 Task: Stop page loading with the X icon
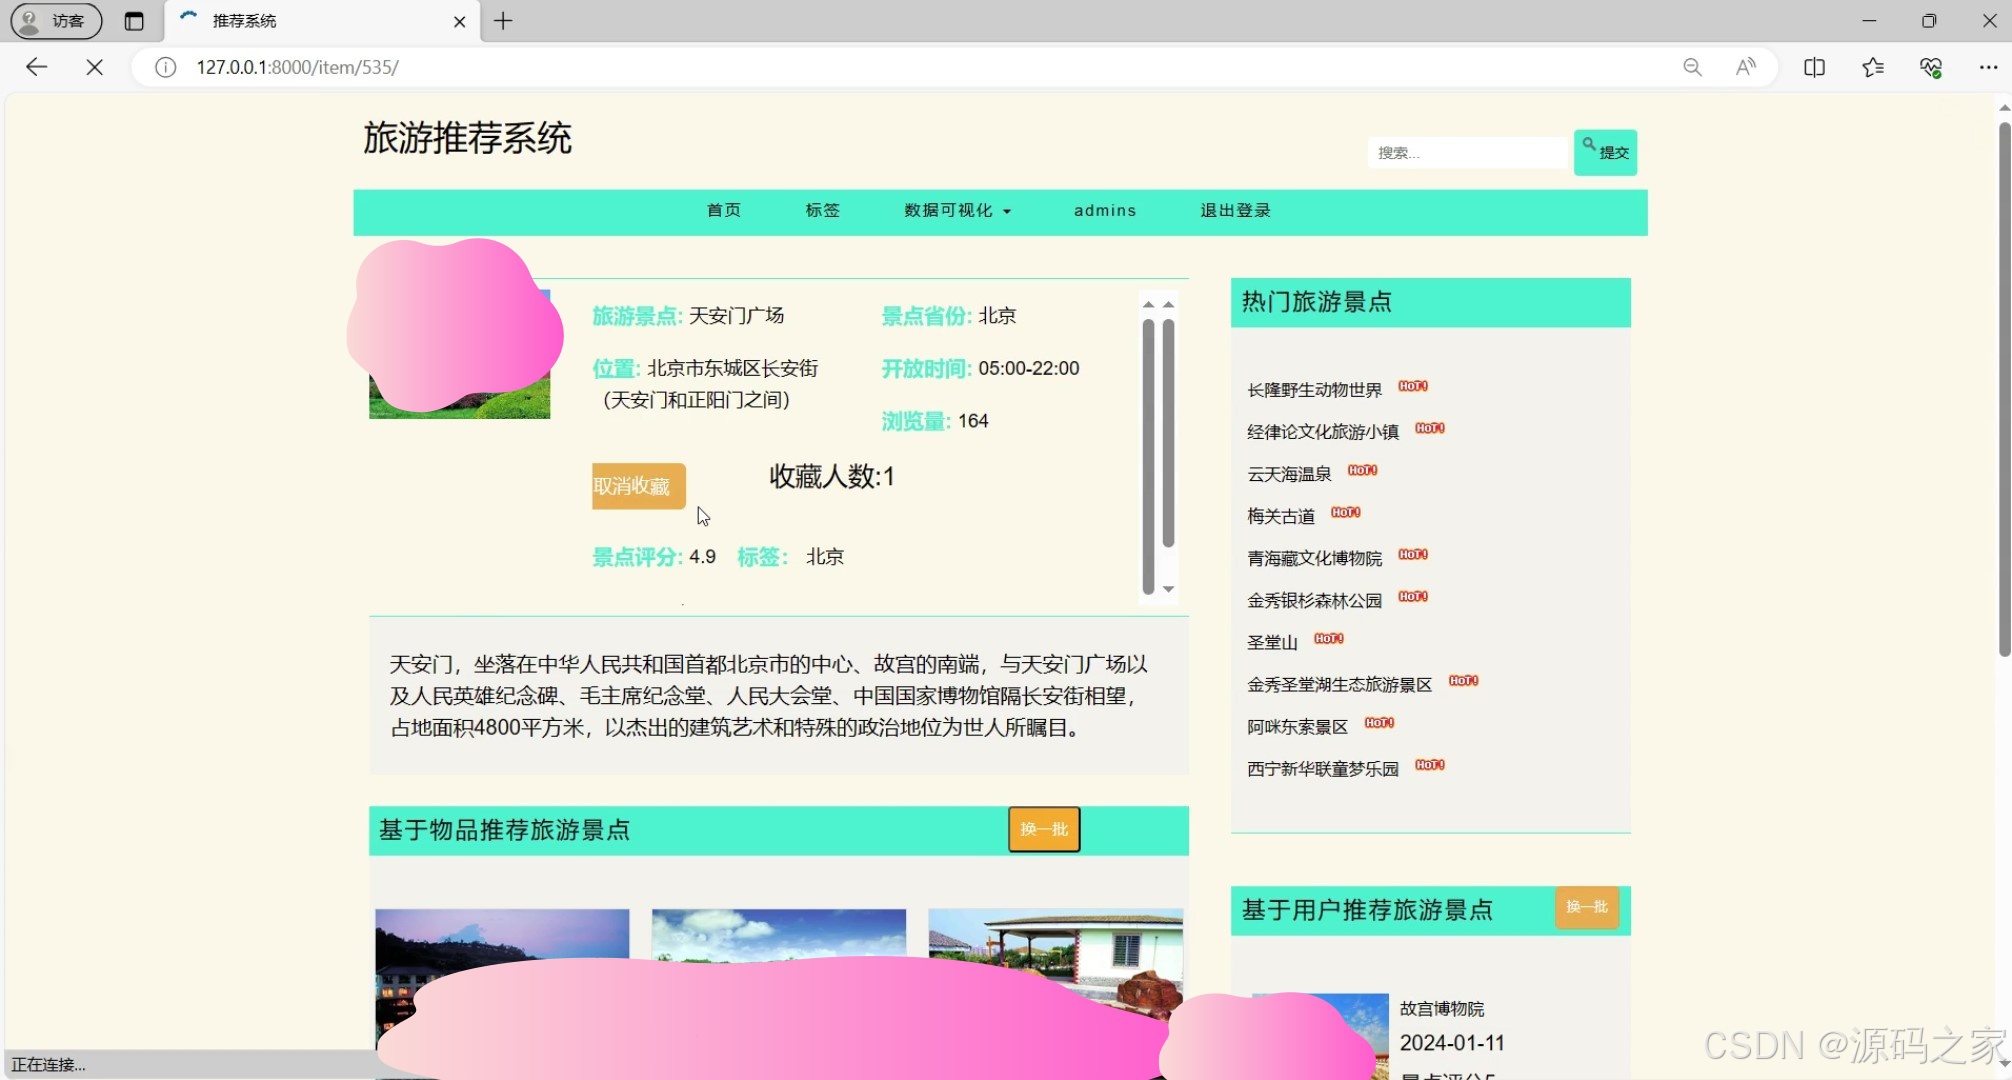pyautogui.click(x=93, y=67)
